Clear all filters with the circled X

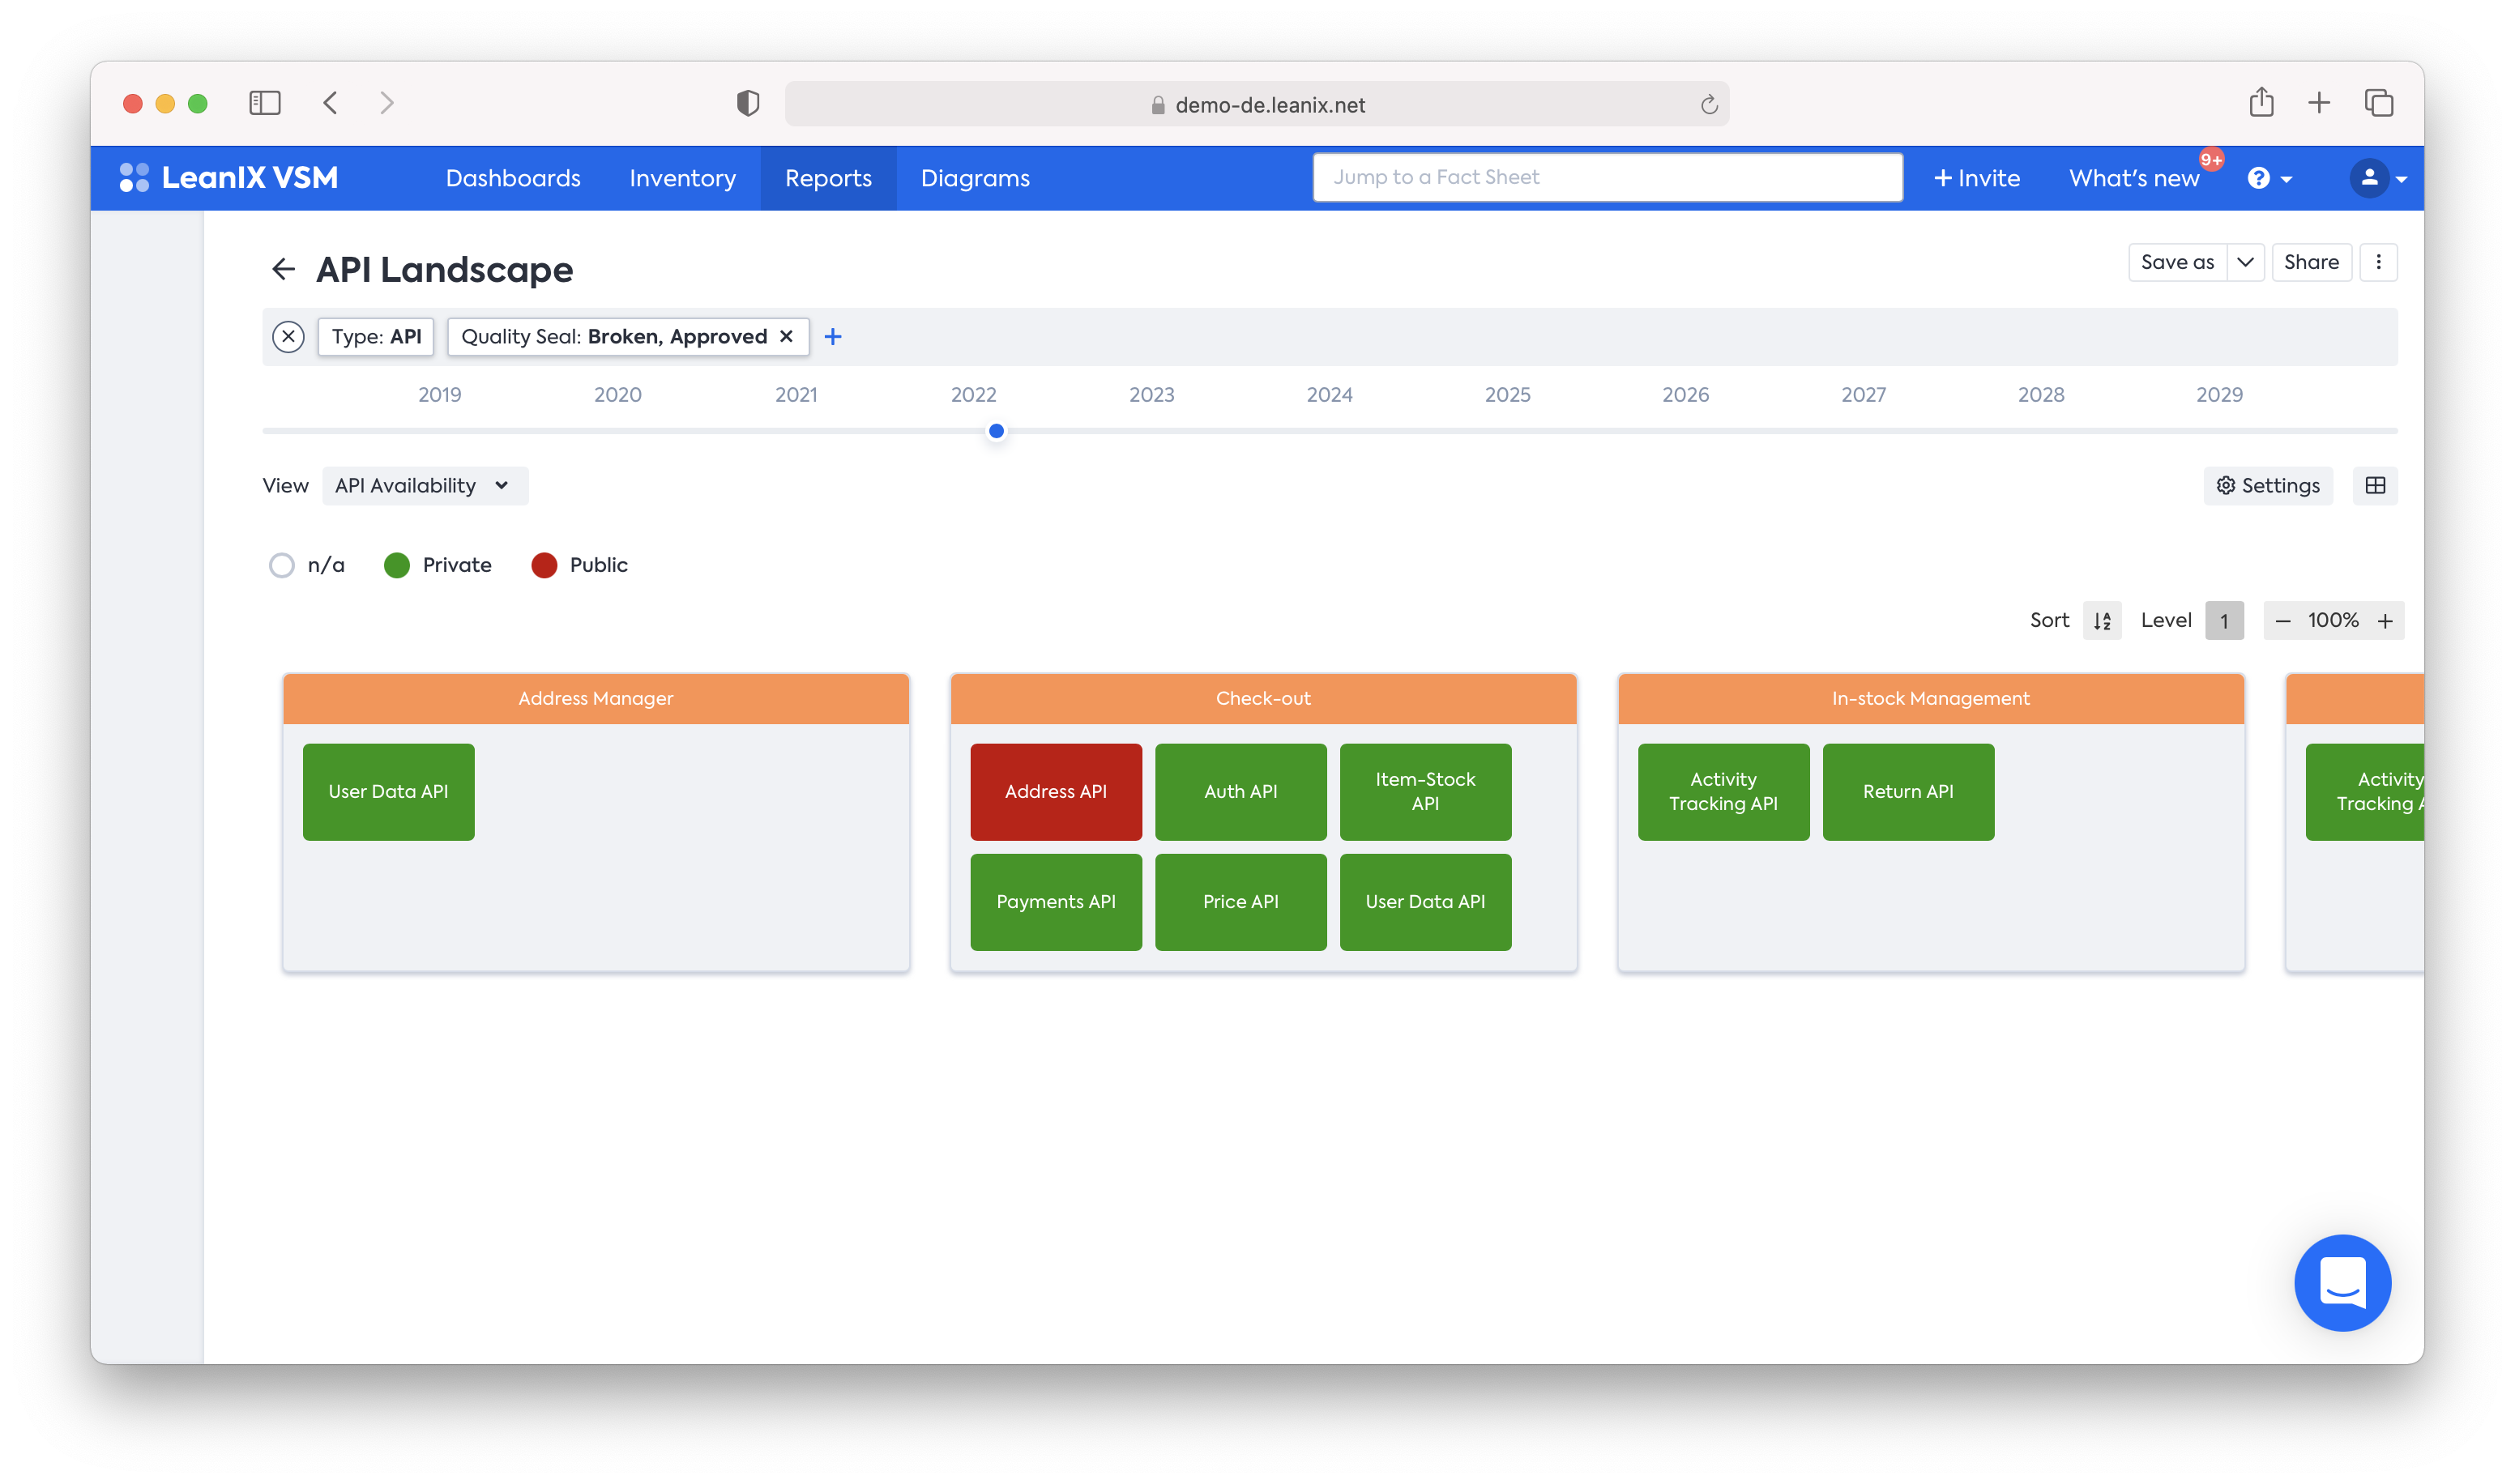pos(288,337)
